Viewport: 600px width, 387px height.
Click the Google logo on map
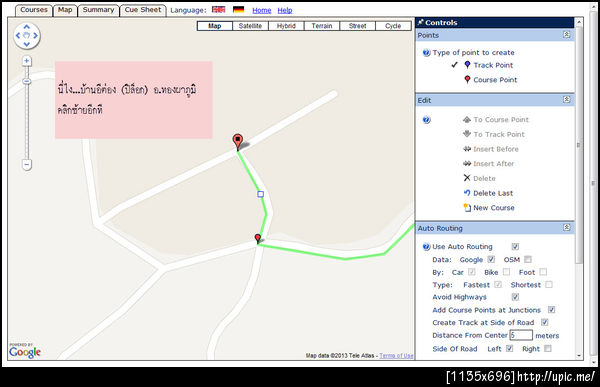pos(25,351)
